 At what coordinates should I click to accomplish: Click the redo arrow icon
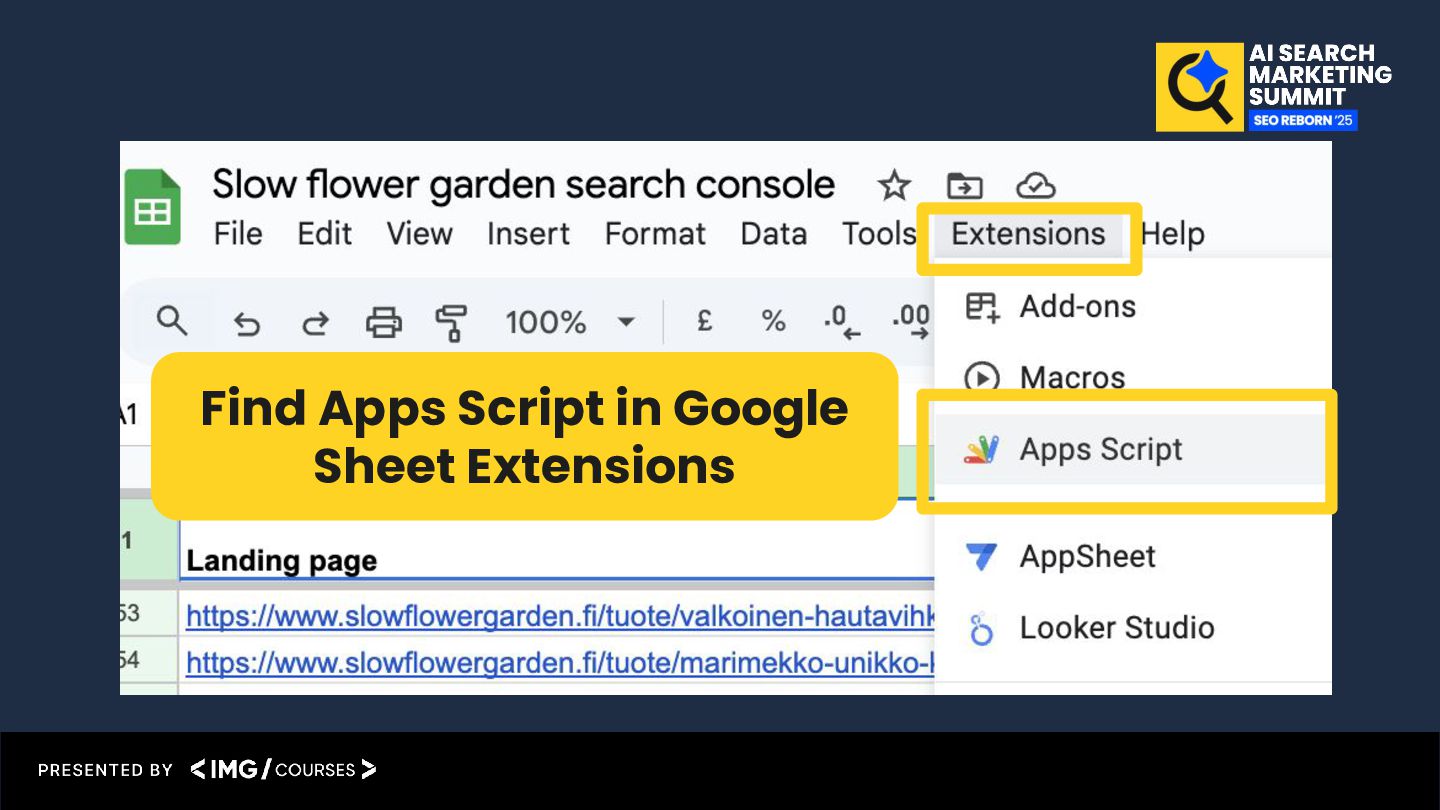[x=315, y=323]
